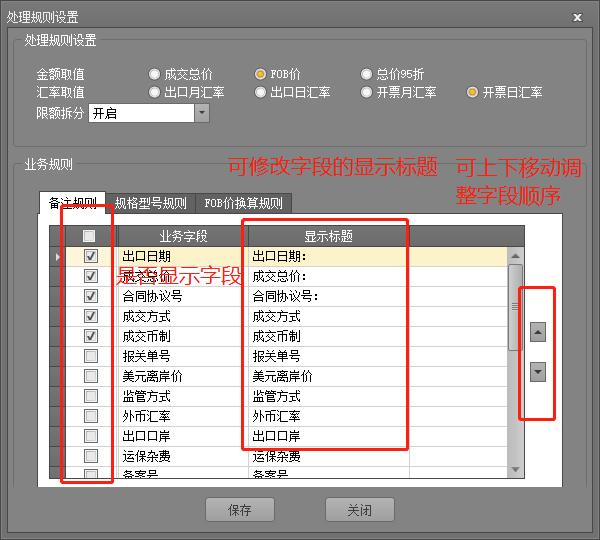This screenshot has height=540, width=600.
Task: Click the vertical scrollbar thumb in the table
Action: coord(515,305)
